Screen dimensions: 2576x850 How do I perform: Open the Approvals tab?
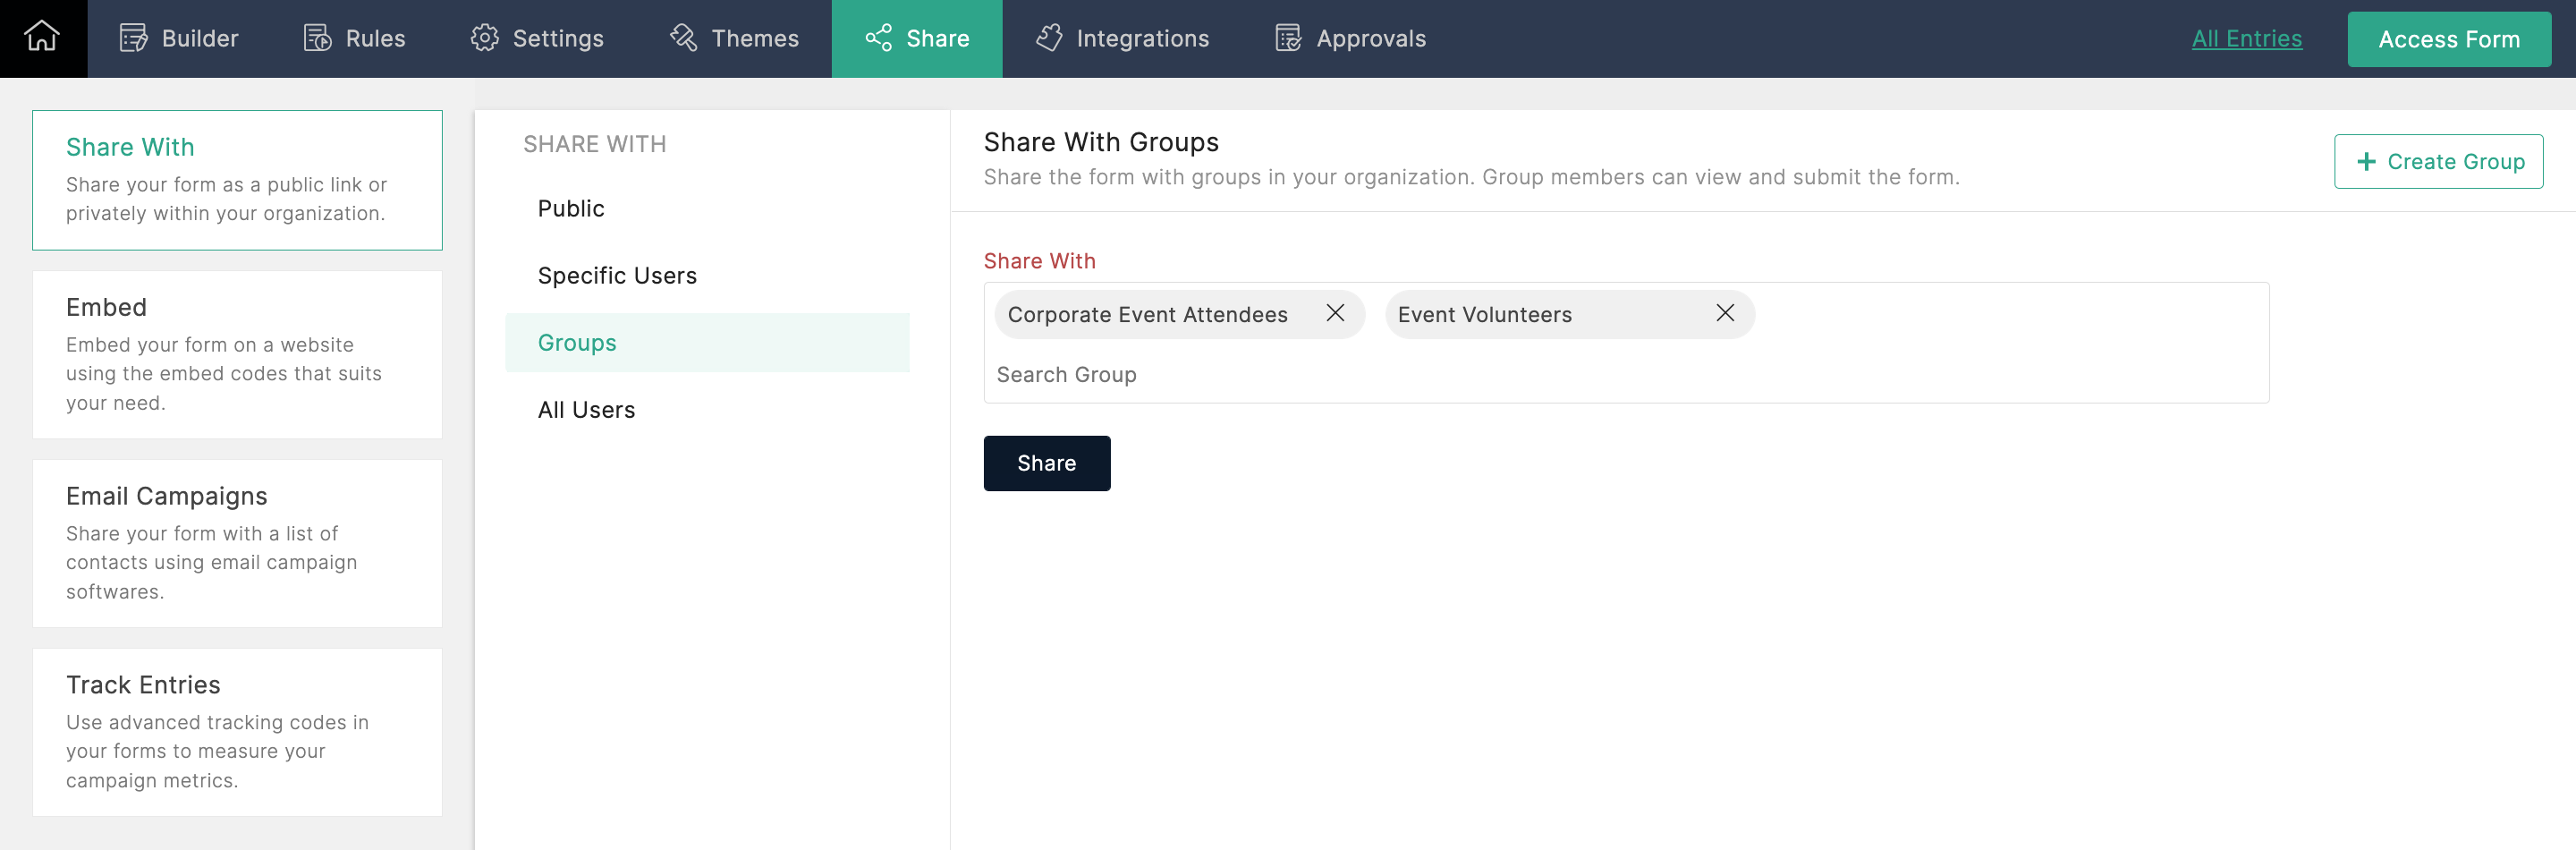click(1350, 39)
